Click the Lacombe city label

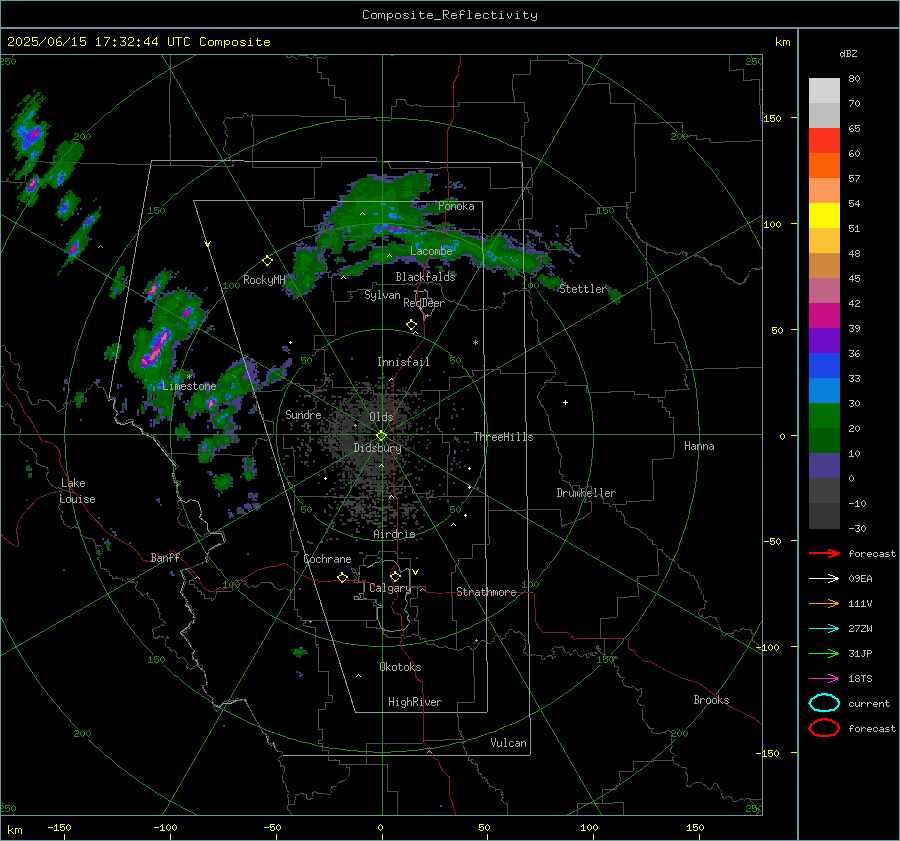click(x=431, y=251)
